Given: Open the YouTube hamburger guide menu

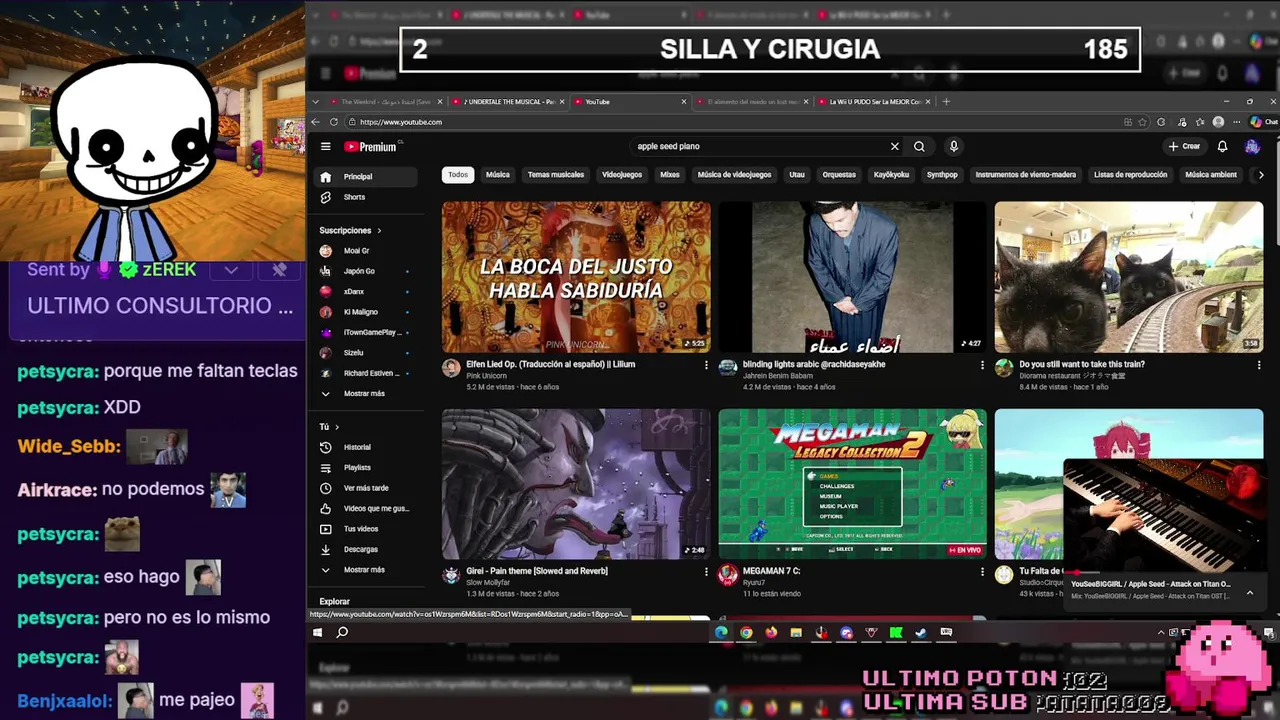Looking at the screenshot, I should click(x=325, y=146).
